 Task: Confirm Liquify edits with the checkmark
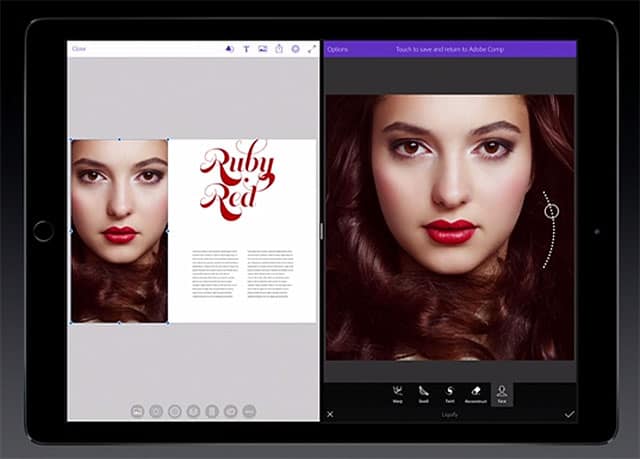tap(569, 414)
